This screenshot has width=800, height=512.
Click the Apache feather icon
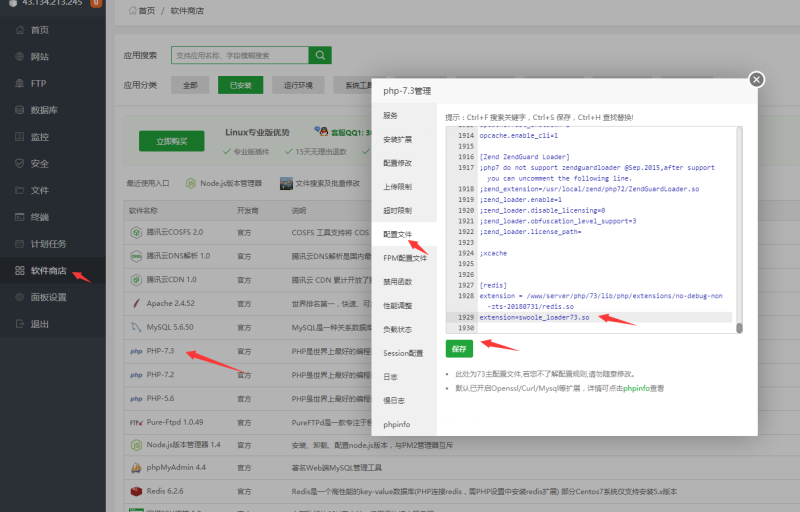pyautogui.click(x=136, y=303)
